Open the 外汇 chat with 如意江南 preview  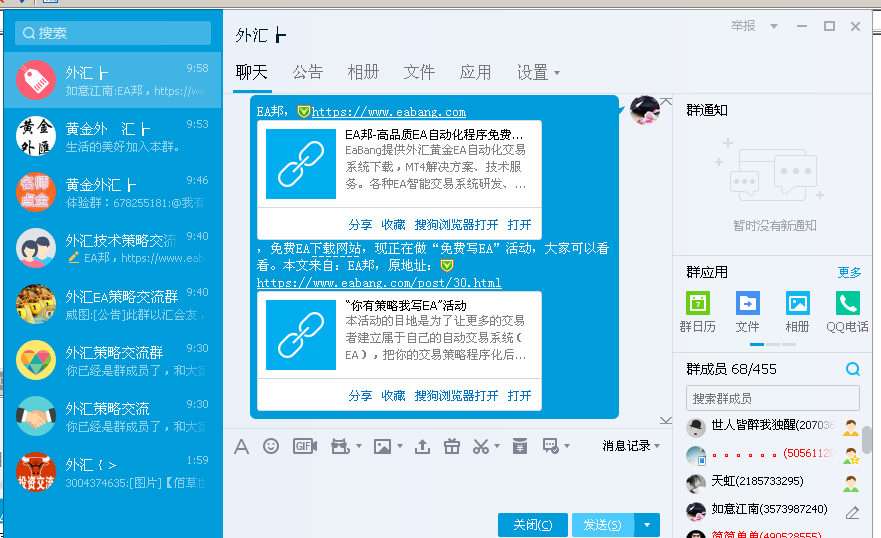pos(112,80)
